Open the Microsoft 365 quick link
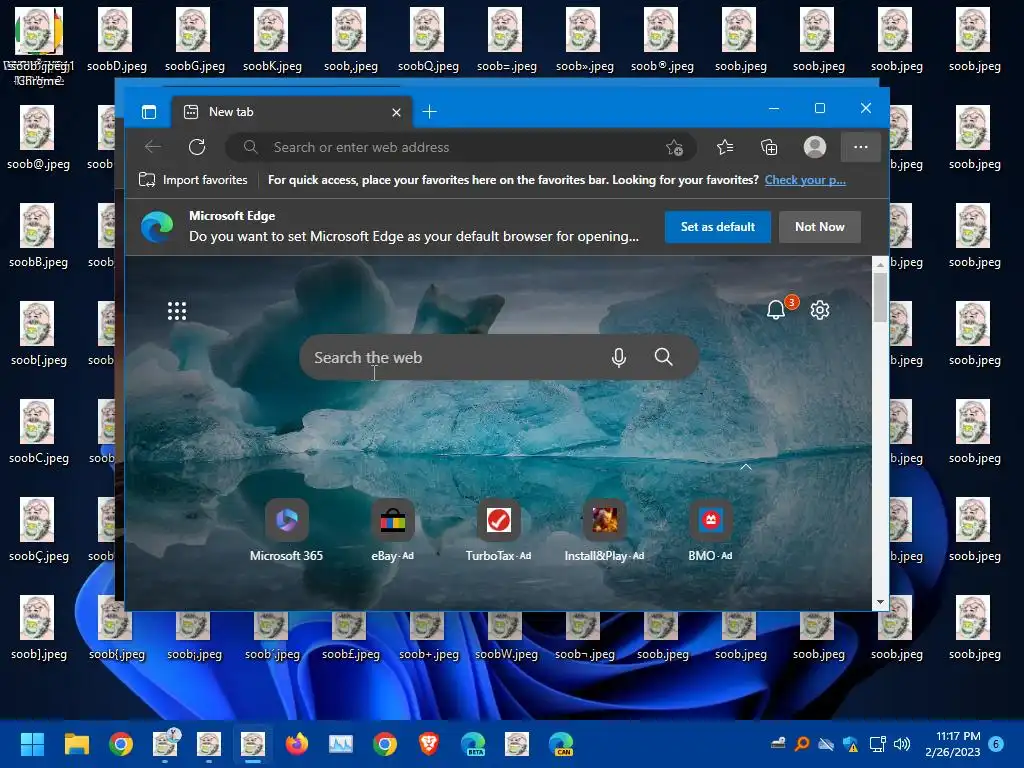Screen dimensions: 1024x768 tap(287, 530)
